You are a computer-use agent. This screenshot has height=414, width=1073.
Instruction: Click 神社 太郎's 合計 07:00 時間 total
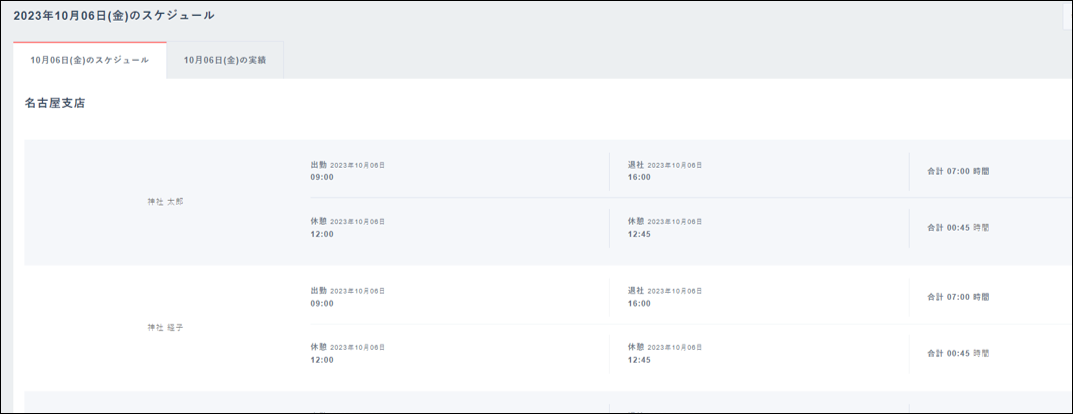click(x=958, y=171)
